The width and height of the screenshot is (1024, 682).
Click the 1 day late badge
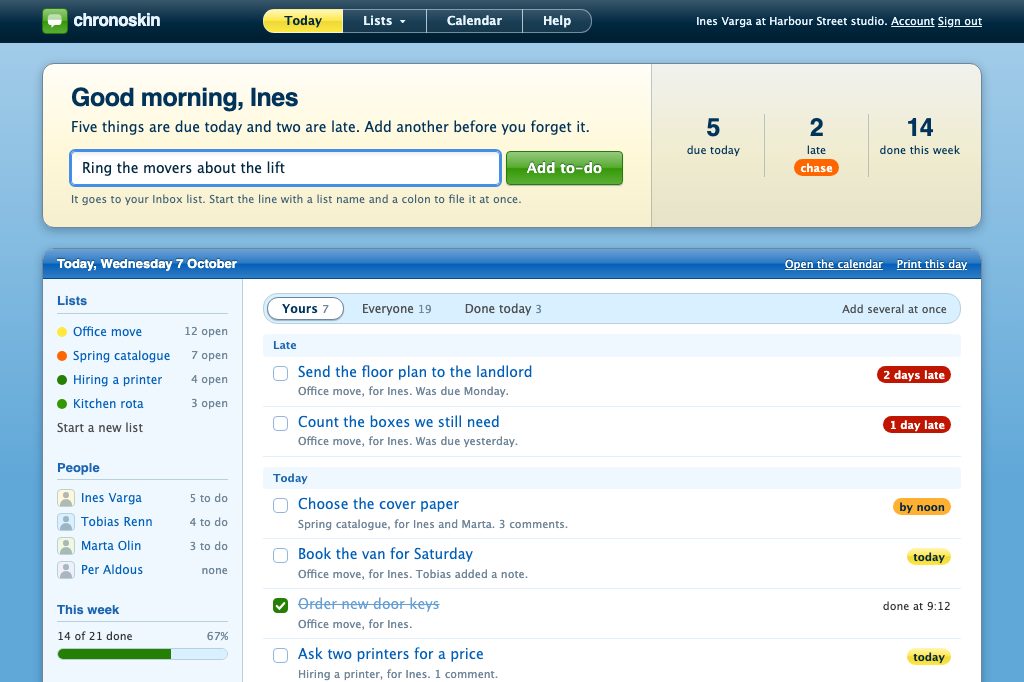click(917, 425)
